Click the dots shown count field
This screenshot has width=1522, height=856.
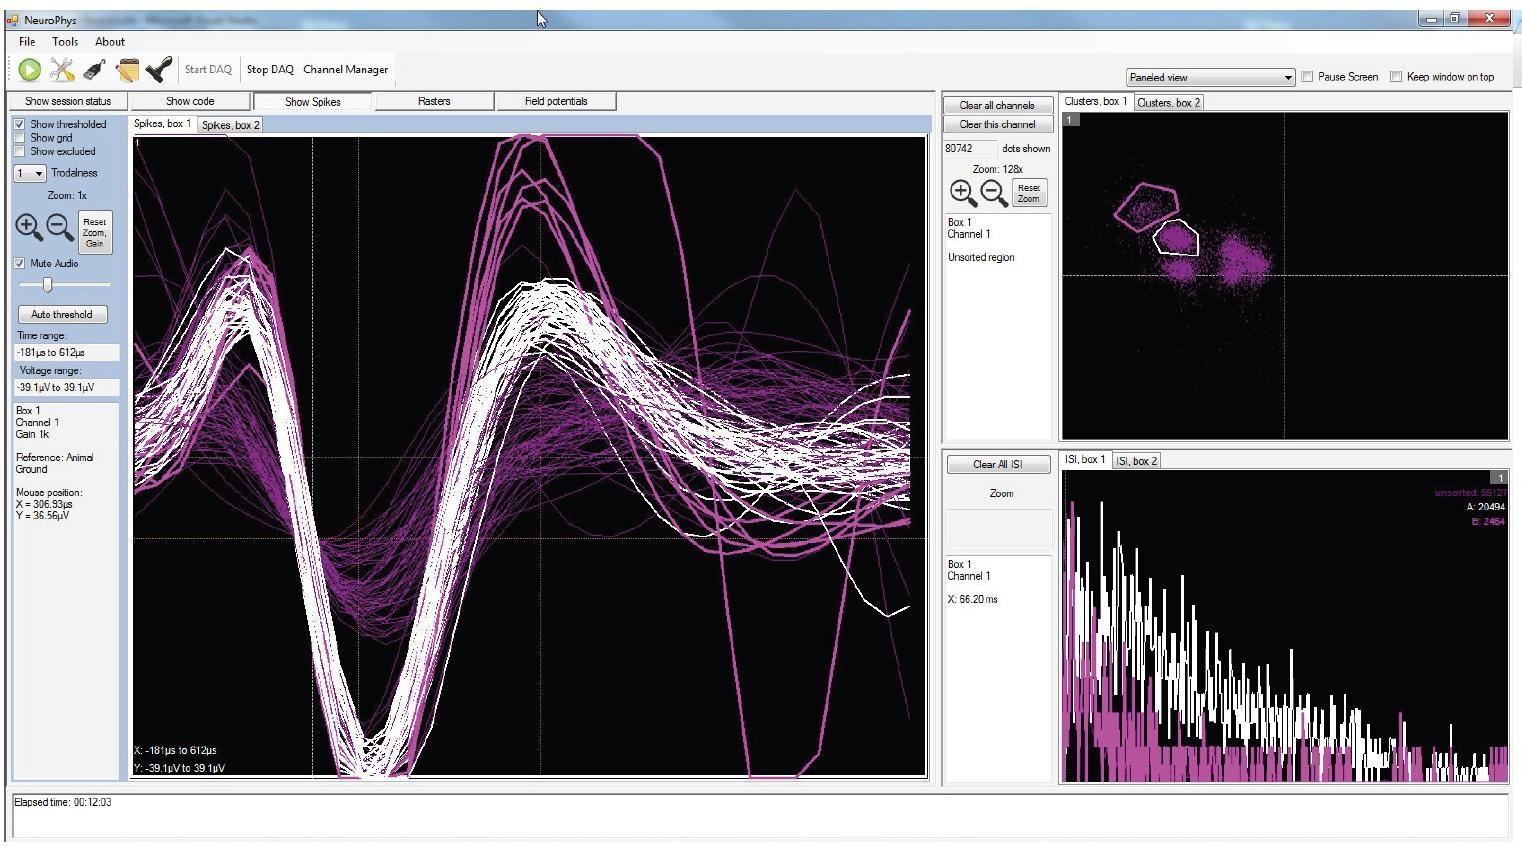[x=970, y=148]
